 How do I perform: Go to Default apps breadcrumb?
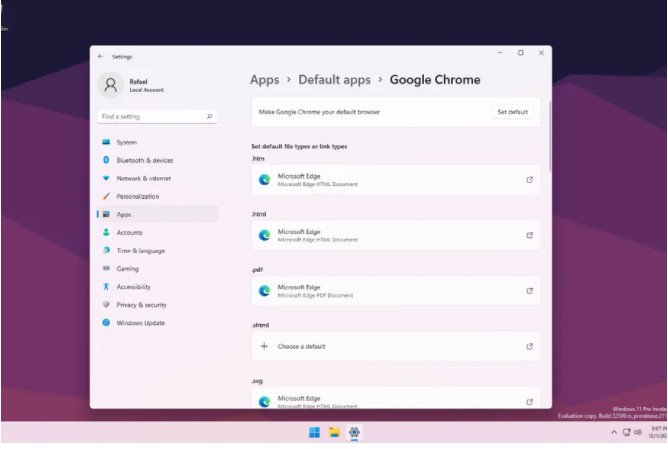[334, 80]
